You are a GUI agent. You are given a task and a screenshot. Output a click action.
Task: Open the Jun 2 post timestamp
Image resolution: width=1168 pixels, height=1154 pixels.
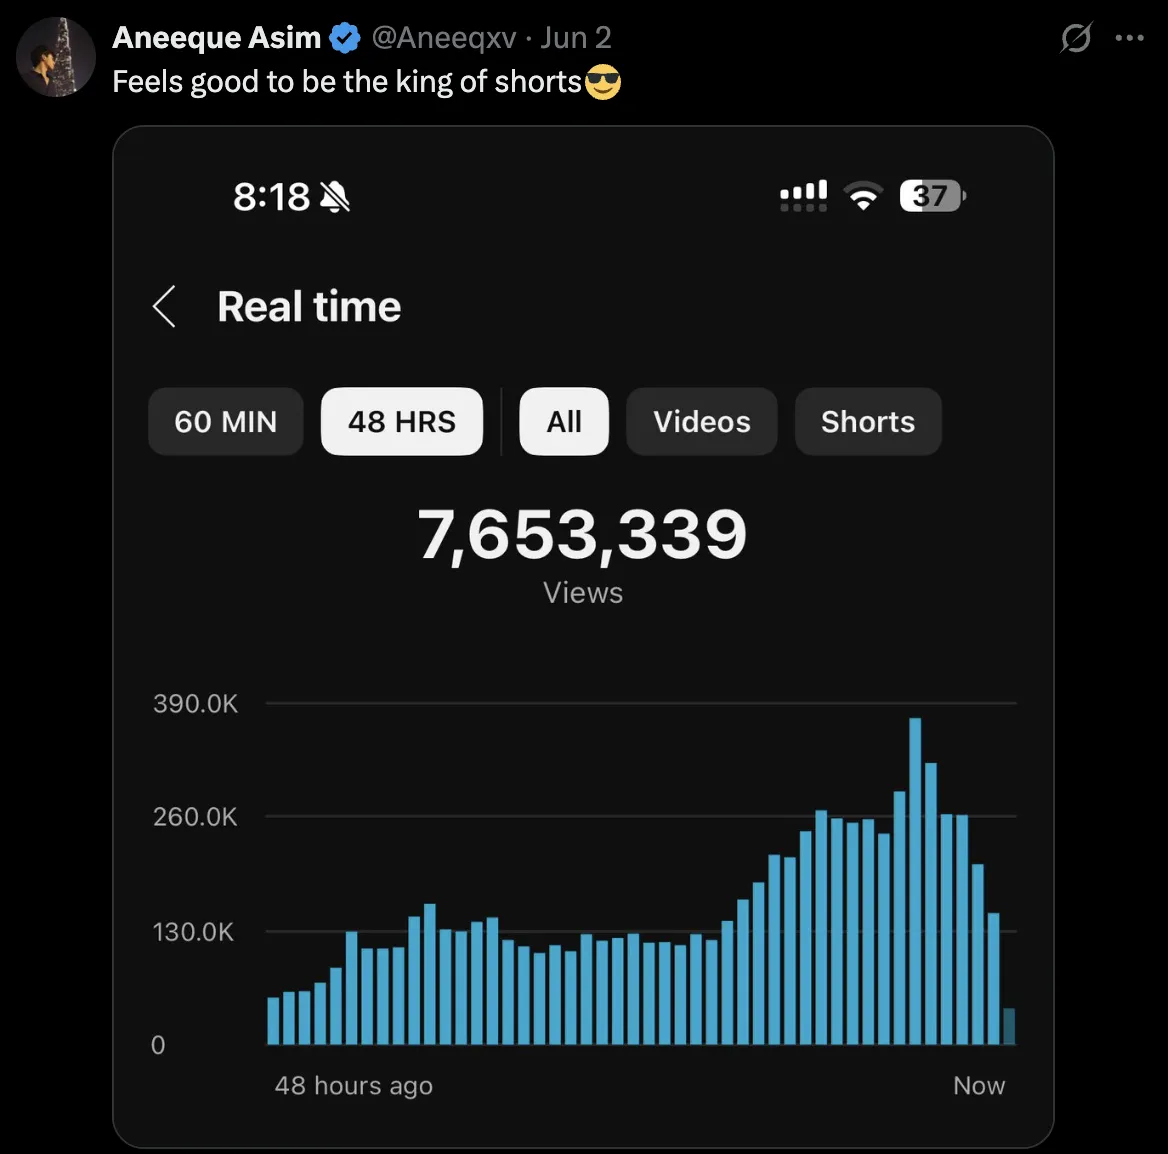tap(576, 38)
